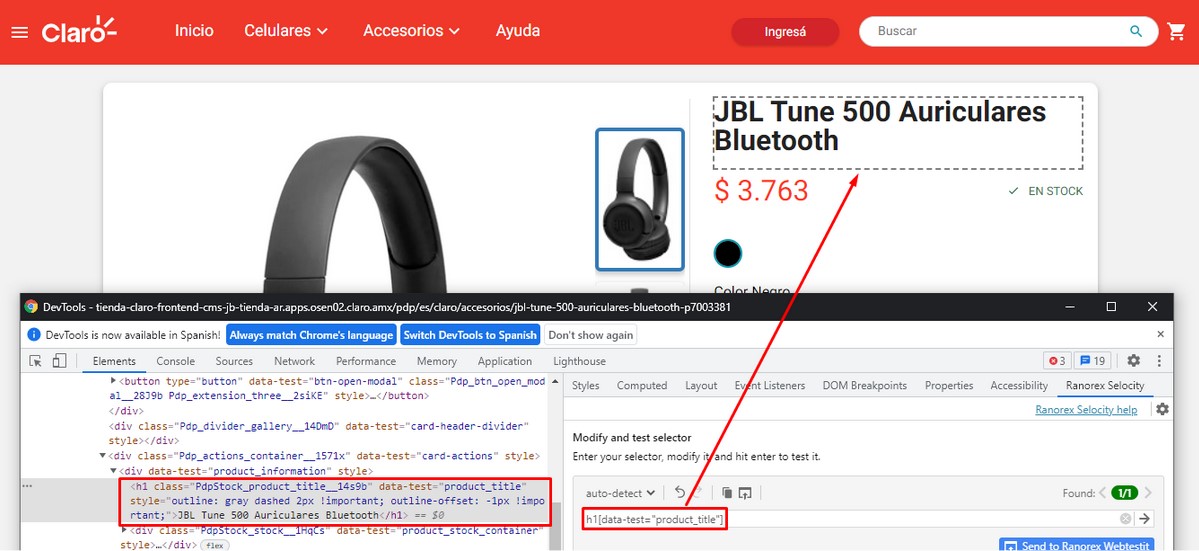The image size is (1199, 551).
Task: Expand the Accesorios dropdown menu
Action: point(411,31)
